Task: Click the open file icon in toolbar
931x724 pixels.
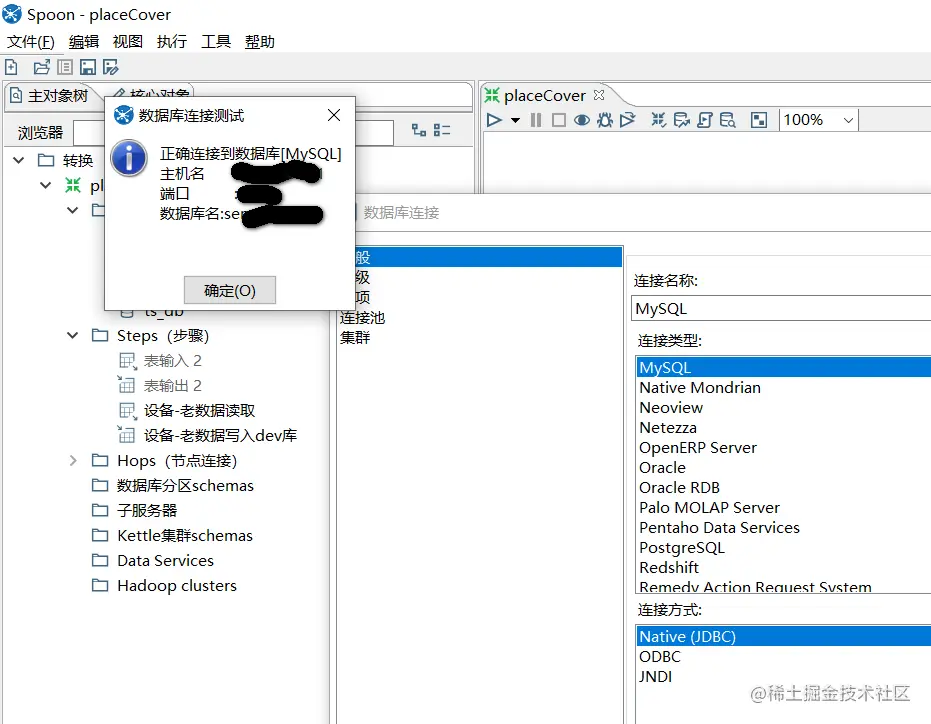Action: pyautogui.click(x=42, y=67)
